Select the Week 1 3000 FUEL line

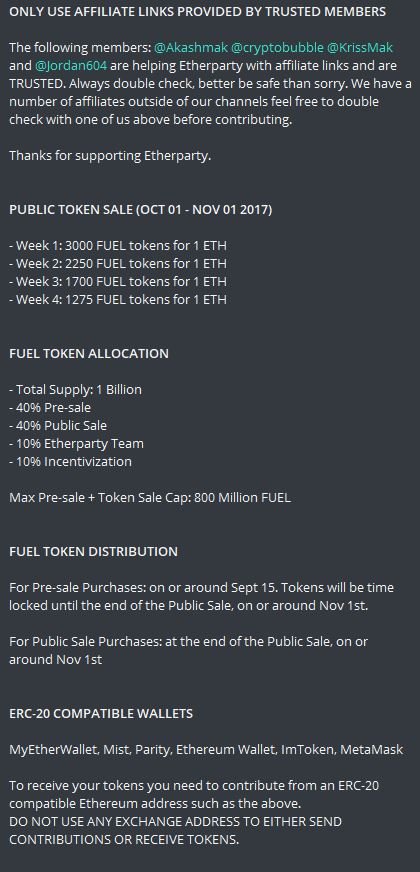118,245
